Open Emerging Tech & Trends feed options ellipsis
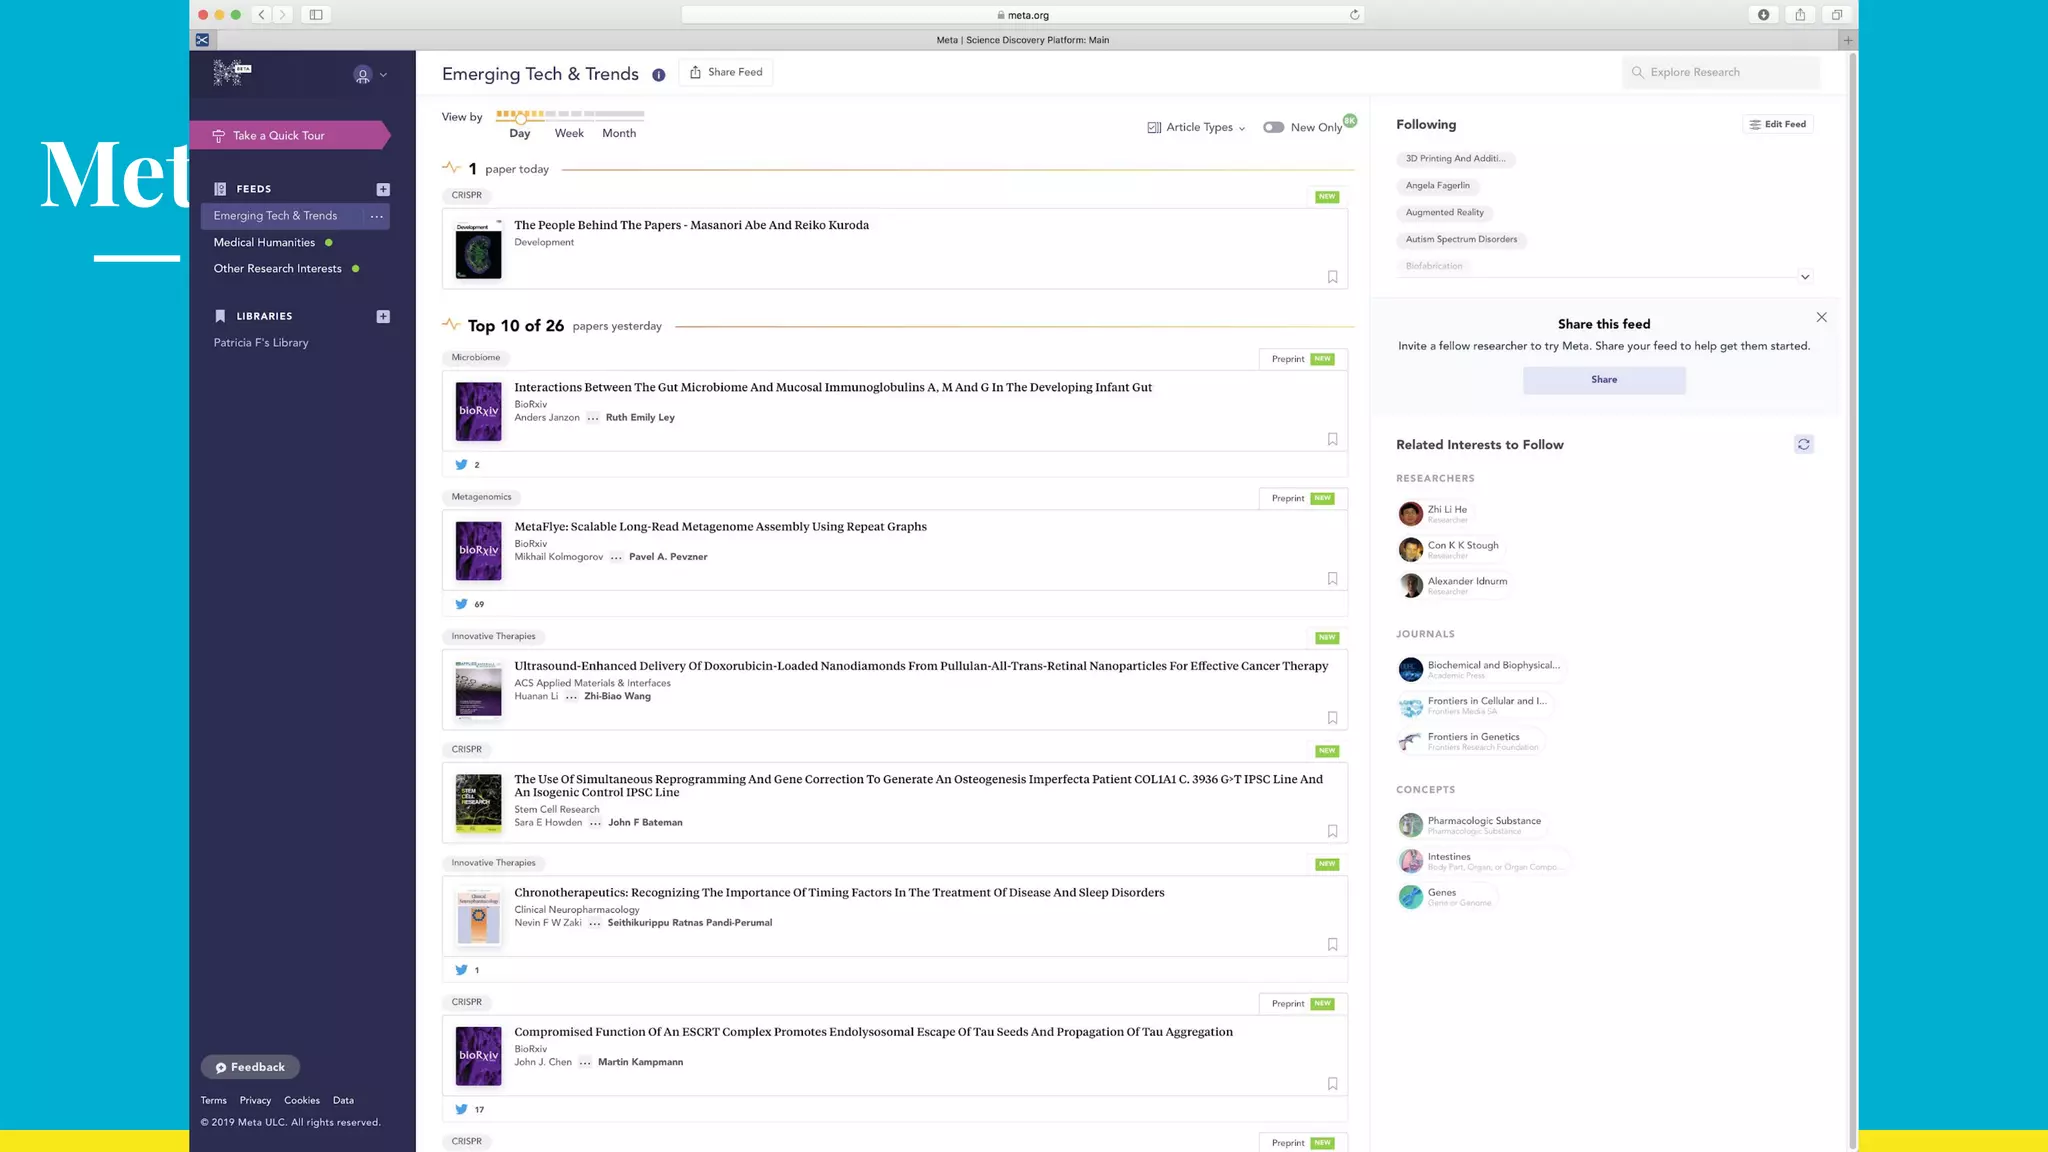Image resolution: width=2048 pixels, height=1152 pixels. (x=376, y=216)
